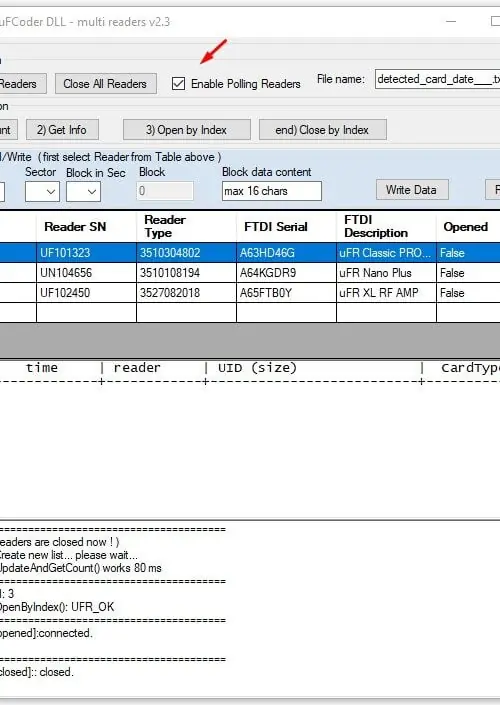Click the FTDI Serial column header
The width and height of the screenshot is (500, 705).
pyautogui.click(x=286, y=227)
